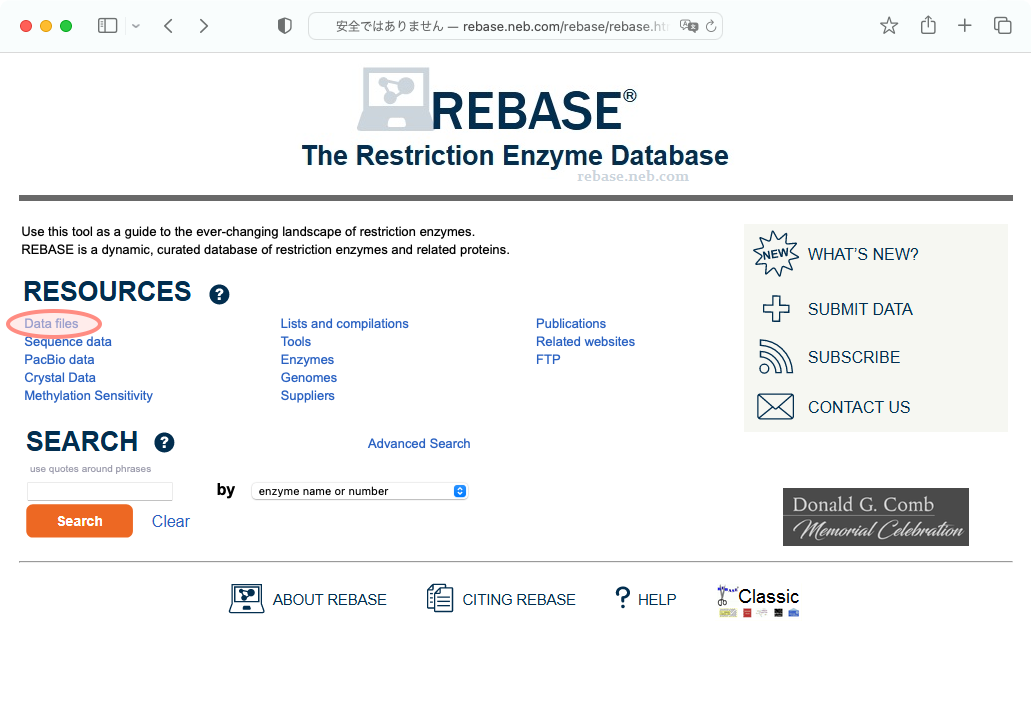Open the Enzymes link

pos(307,360)
